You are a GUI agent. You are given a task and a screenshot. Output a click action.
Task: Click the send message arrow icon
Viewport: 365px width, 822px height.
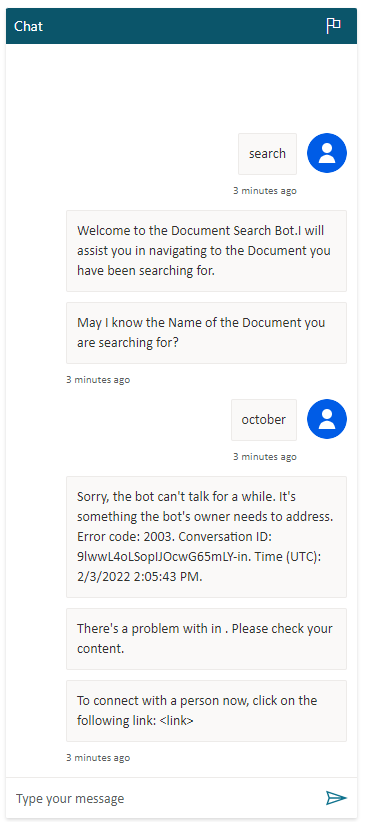pos(336,798)
